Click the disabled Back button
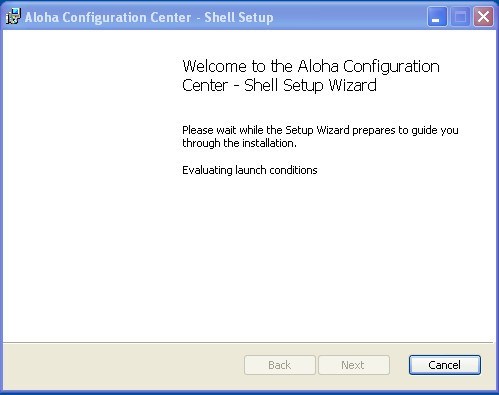Image resolution: width=499 pixels, height=395 pixels. [x=280, y=365]
